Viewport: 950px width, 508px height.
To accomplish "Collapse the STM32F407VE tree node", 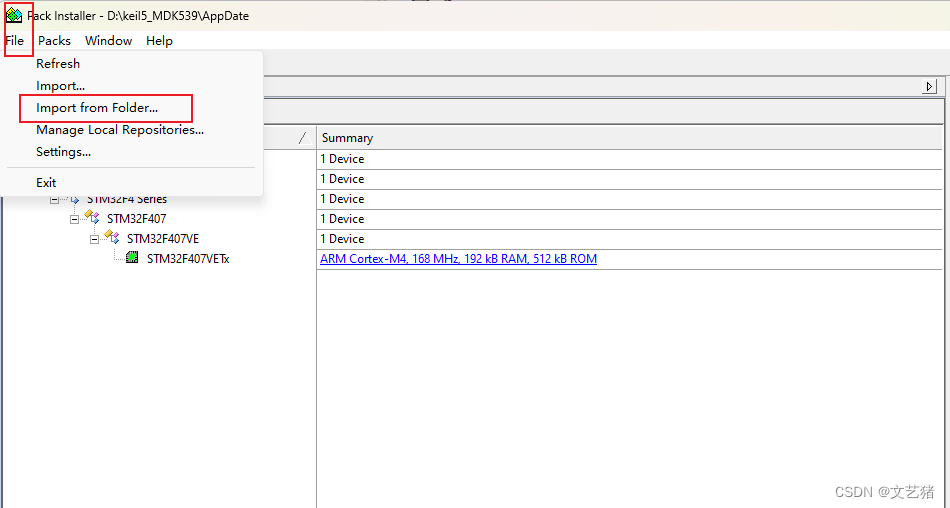I will [95, 239].
